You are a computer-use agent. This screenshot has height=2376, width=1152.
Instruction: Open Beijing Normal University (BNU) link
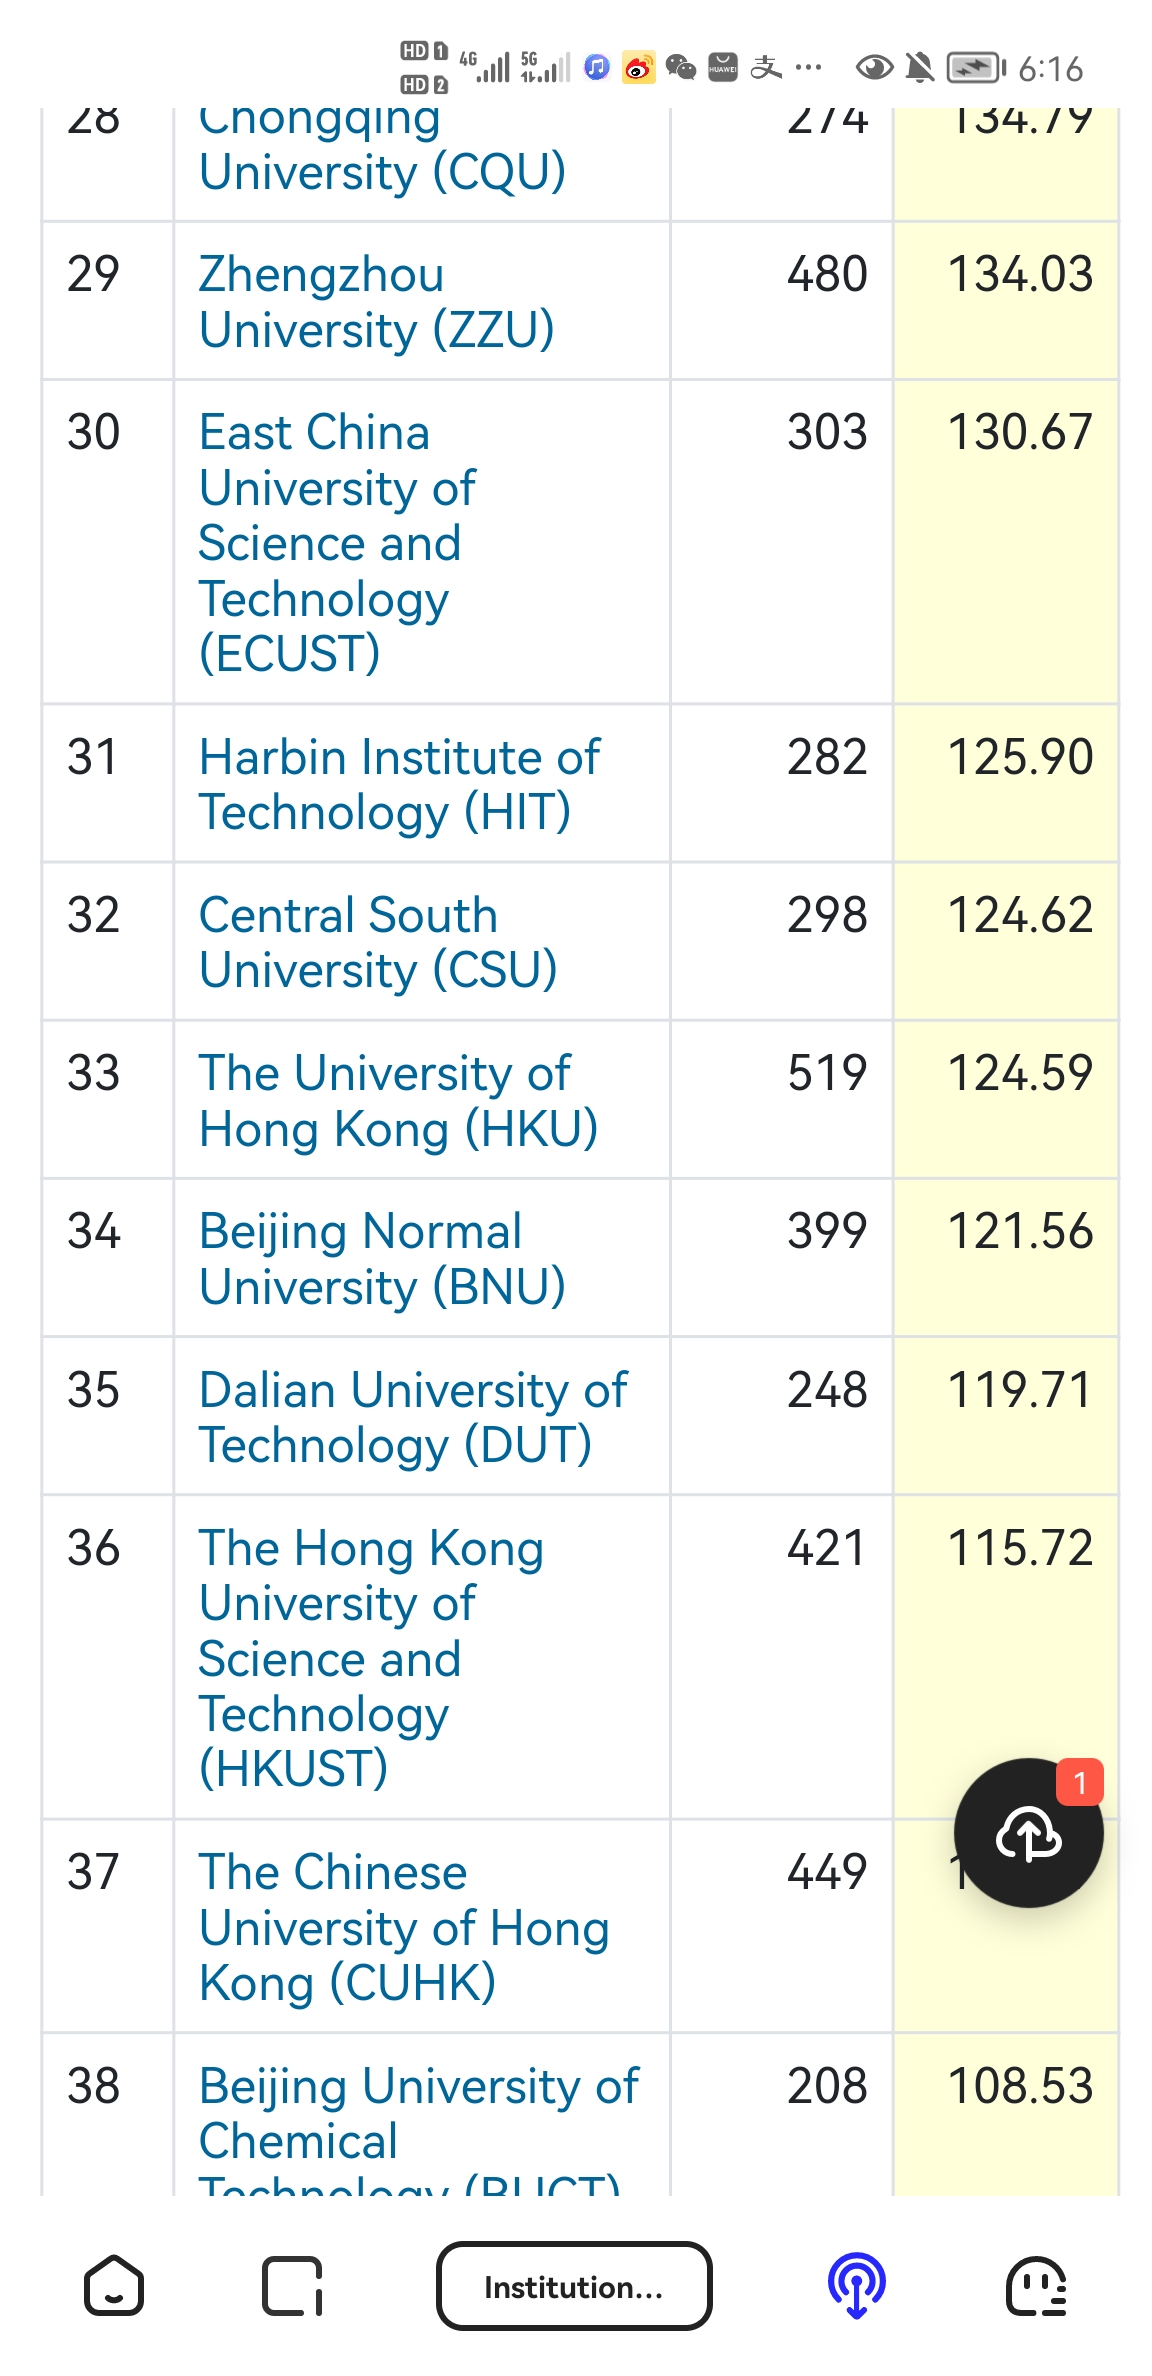[381, 1258]
